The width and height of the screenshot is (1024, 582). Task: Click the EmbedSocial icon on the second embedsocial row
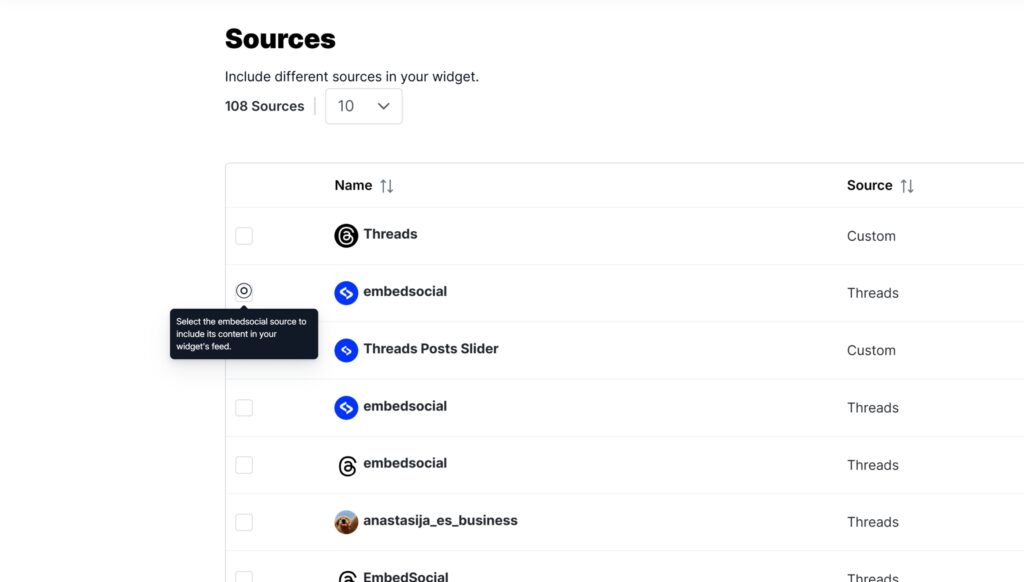[x=345, y=407]
